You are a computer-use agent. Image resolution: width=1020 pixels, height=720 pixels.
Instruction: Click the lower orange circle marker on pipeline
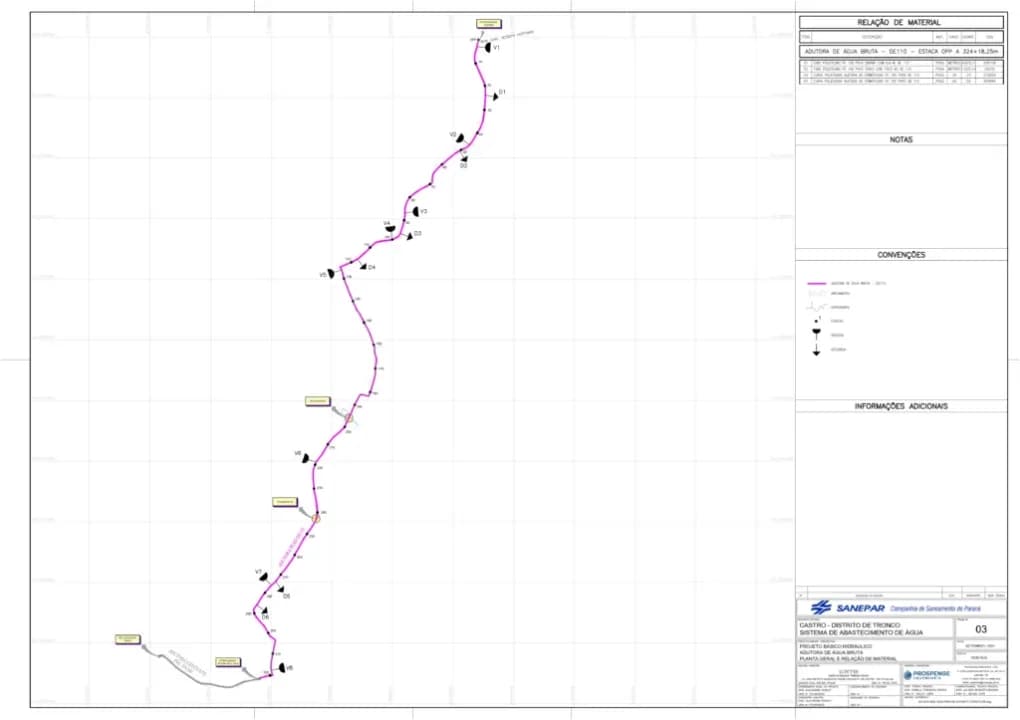[316, 518]
